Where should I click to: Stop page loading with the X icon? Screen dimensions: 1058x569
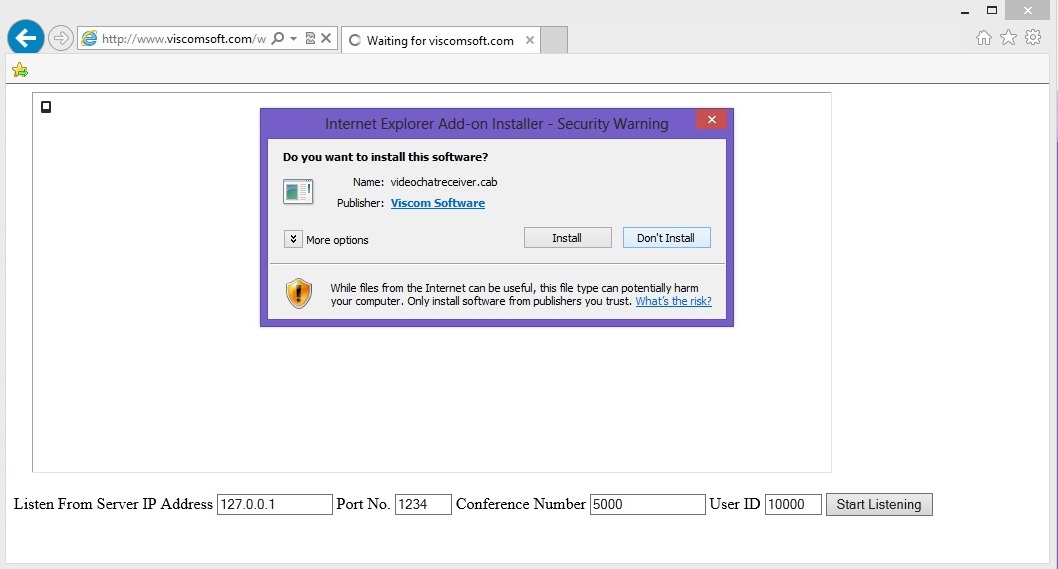[x=326, y=39]
